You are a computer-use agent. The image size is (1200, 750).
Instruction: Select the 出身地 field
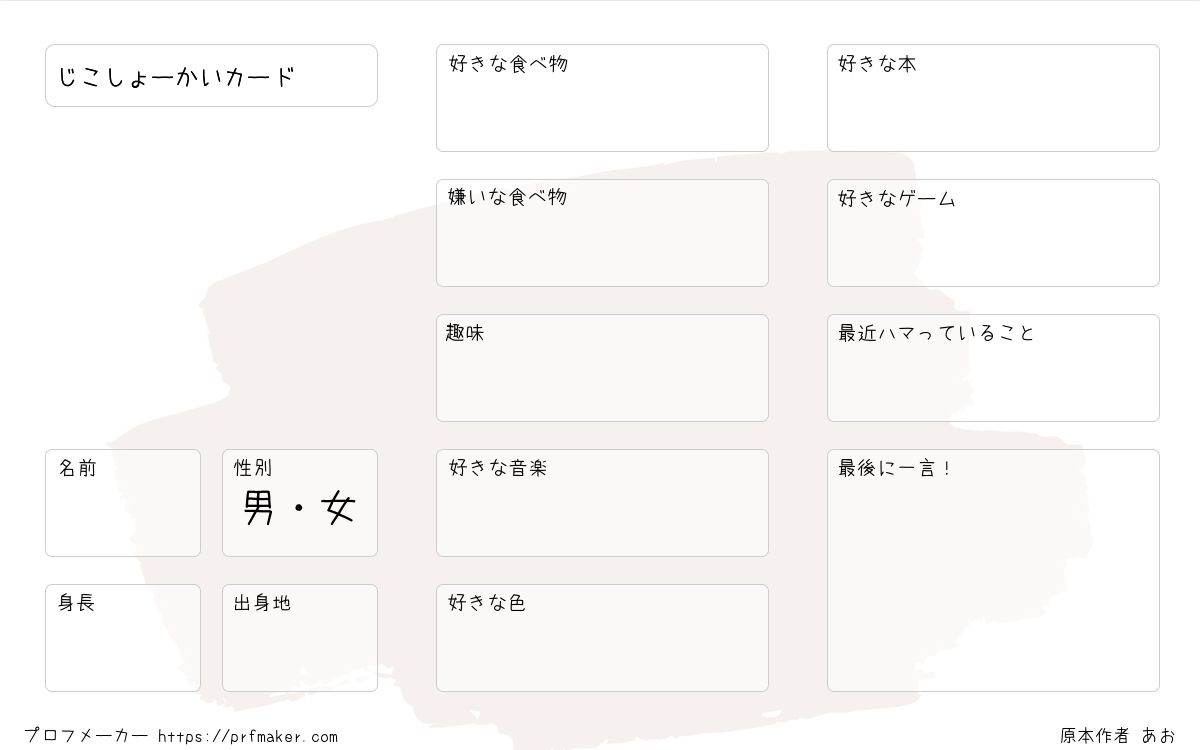(300, 638)
